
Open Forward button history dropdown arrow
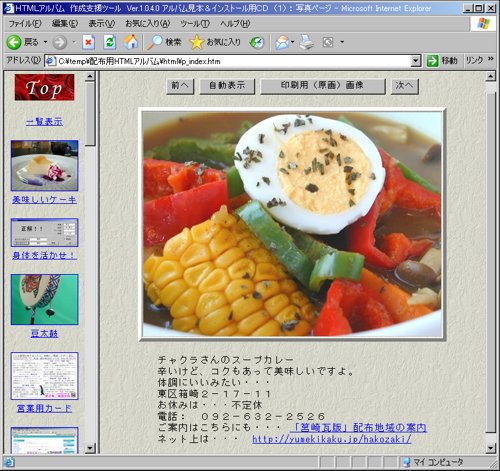pyautogui.click(x=74, y=42)
